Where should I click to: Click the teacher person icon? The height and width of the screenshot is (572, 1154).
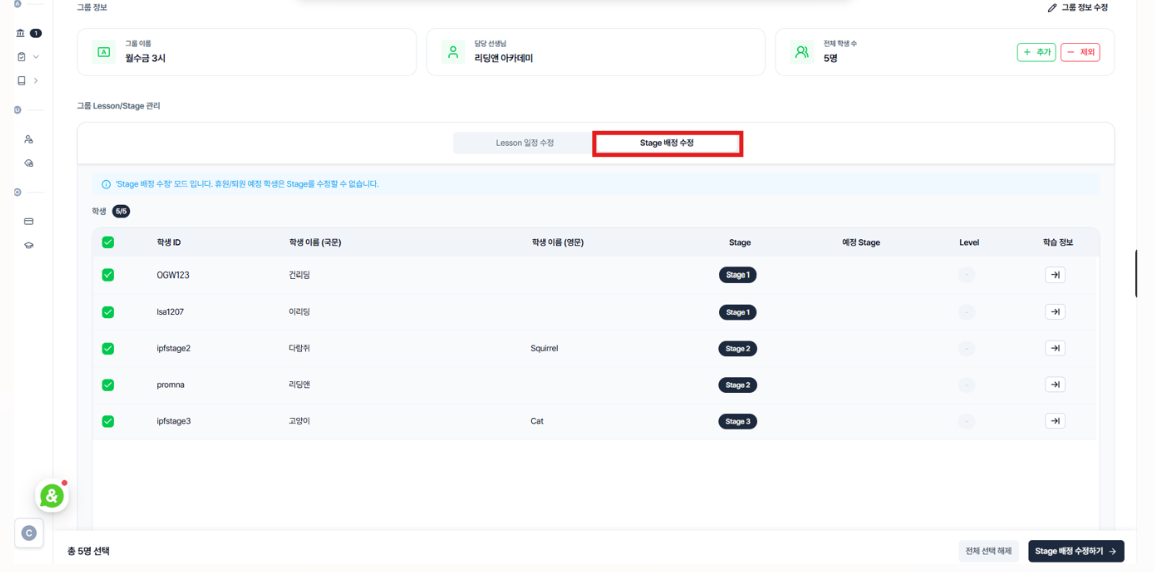pos(453,52)
